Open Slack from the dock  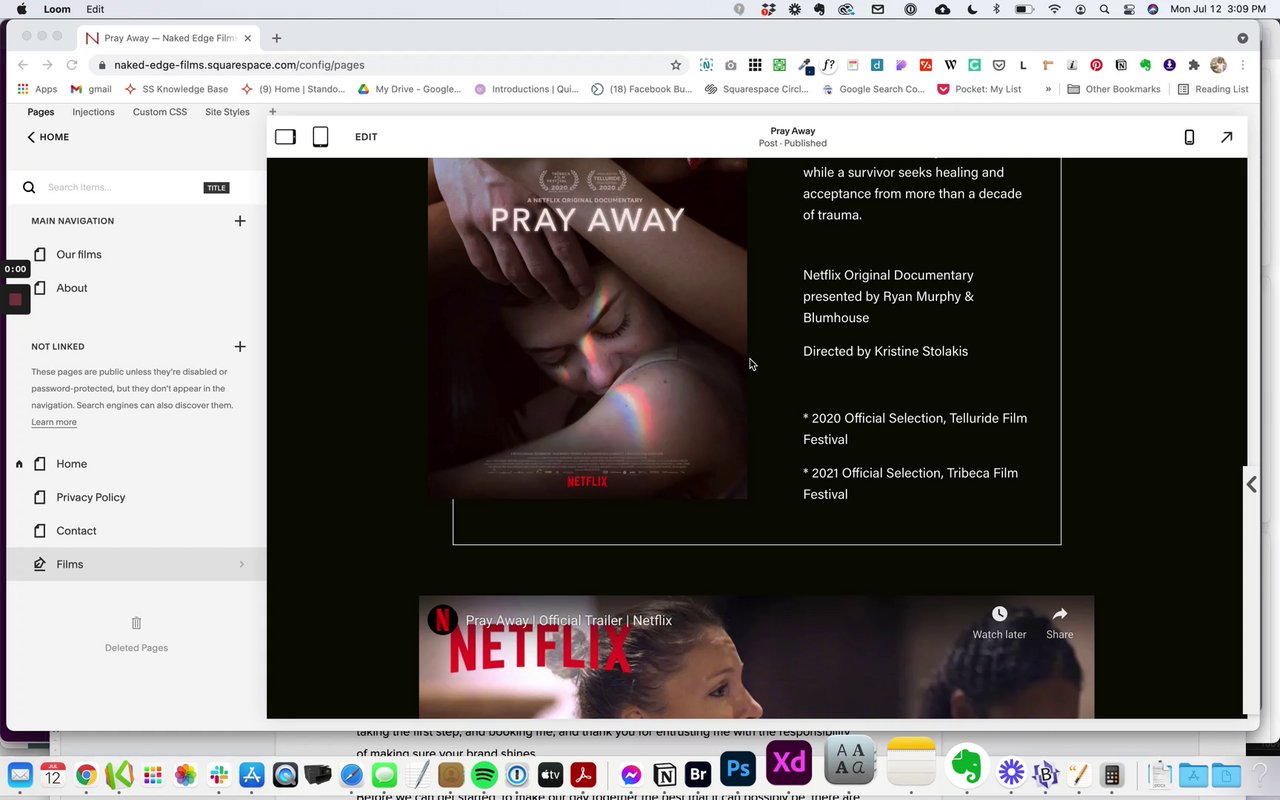(219, 775)
